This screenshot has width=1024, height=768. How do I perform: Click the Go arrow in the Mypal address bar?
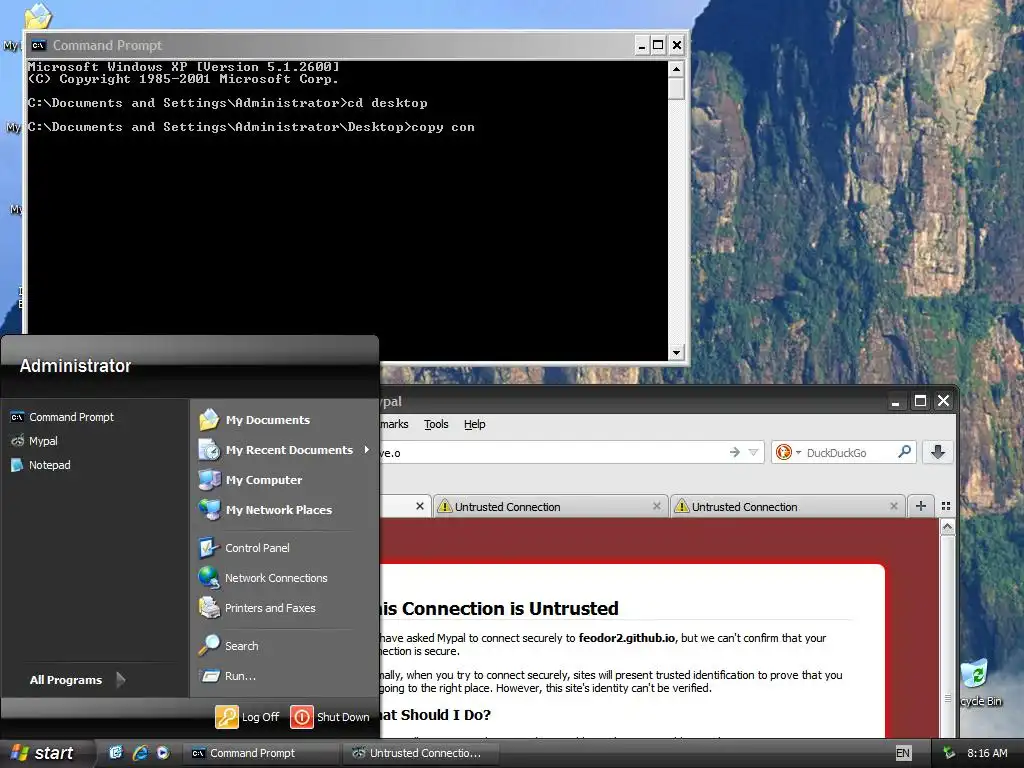coord(735,452)
